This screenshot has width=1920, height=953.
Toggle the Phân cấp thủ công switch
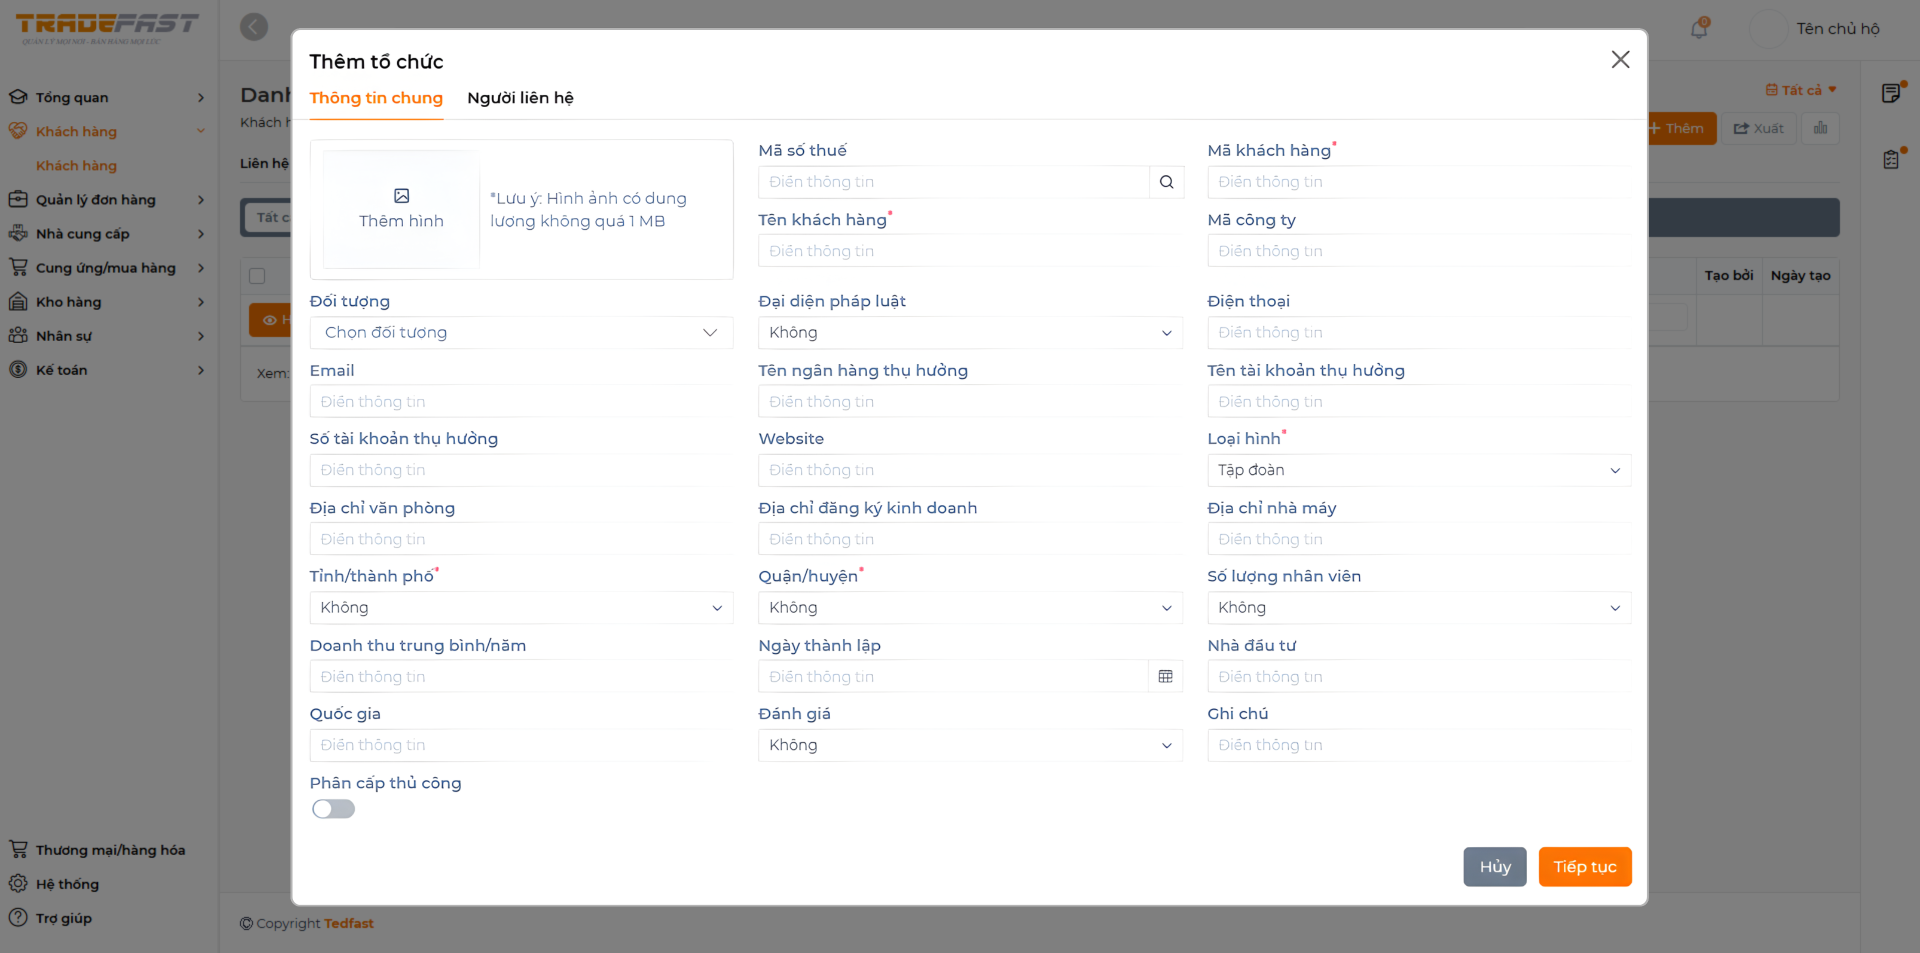coord(333,809)
